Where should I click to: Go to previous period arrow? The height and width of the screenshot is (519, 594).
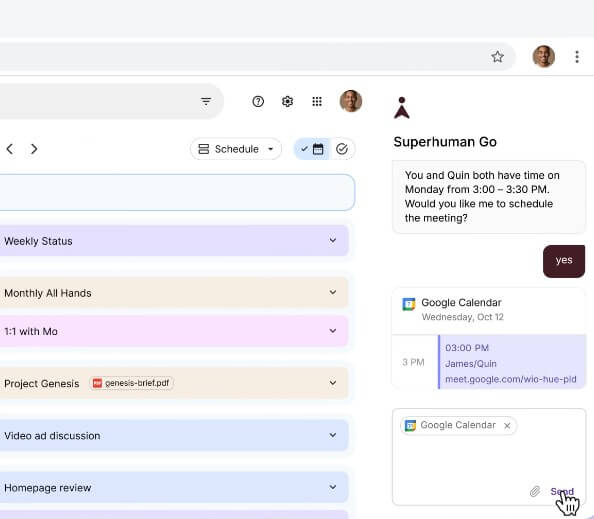pyautogui.click(x=10, y=149)
